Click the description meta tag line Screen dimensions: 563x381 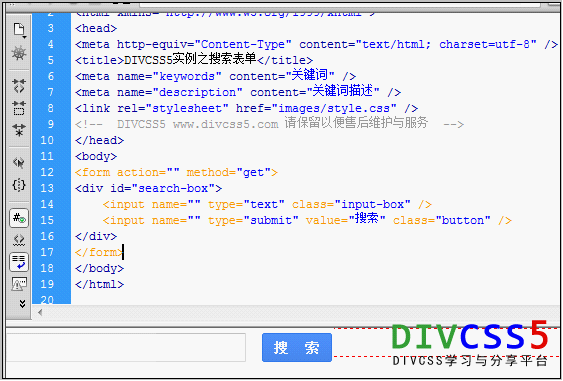click(238, 92)
